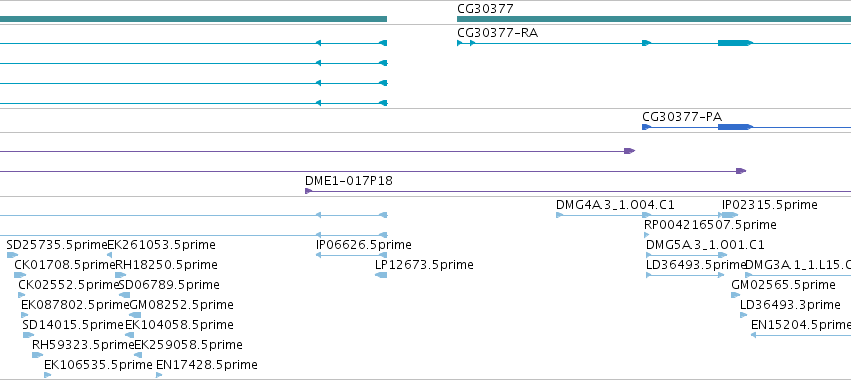Click the EN15204.5prime label
This screenshot has width=851, height=380.
click(801, 325)
